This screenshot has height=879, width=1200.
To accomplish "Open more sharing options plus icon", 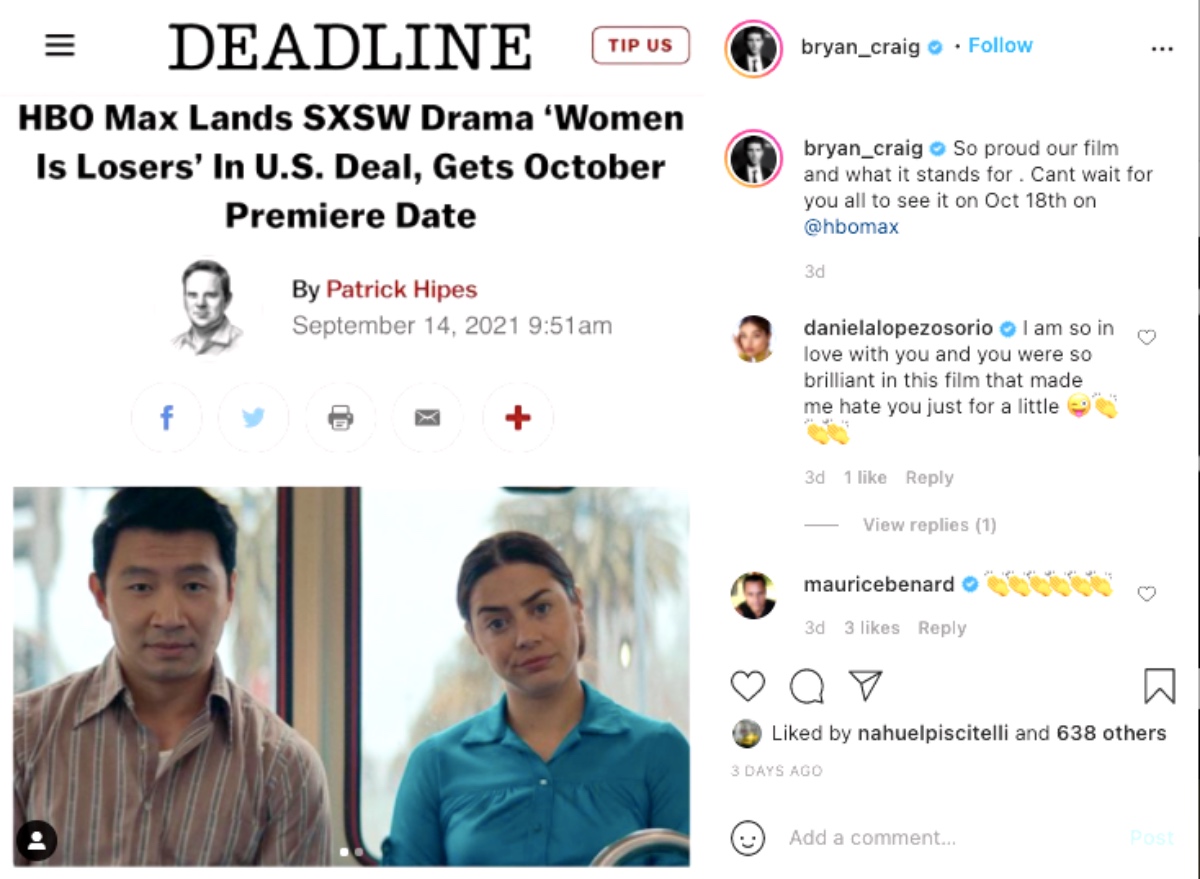I will point(518,418).
